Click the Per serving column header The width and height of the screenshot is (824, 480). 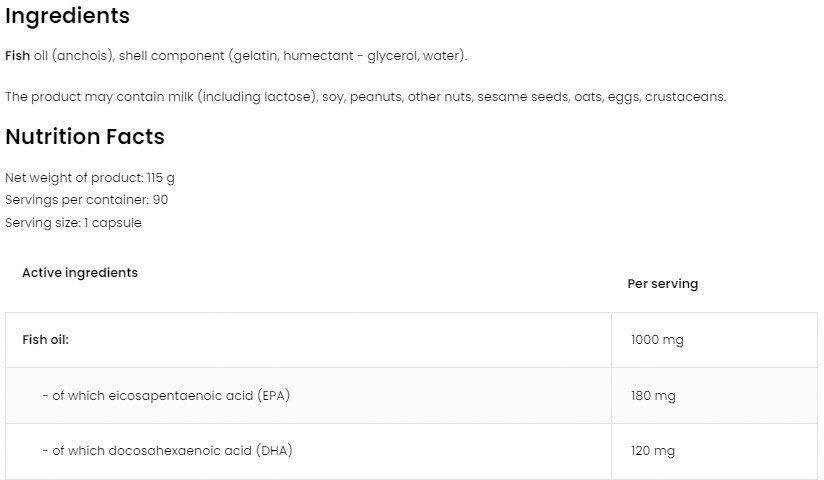pos(662,284)
